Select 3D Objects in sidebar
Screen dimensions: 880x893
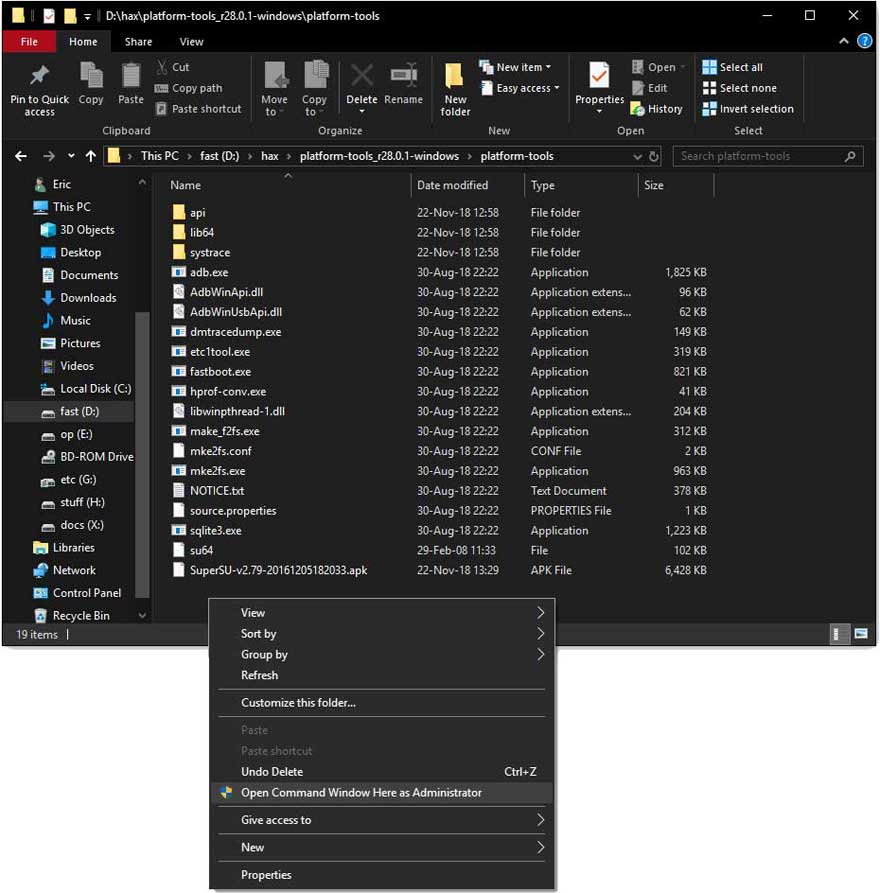87,230
